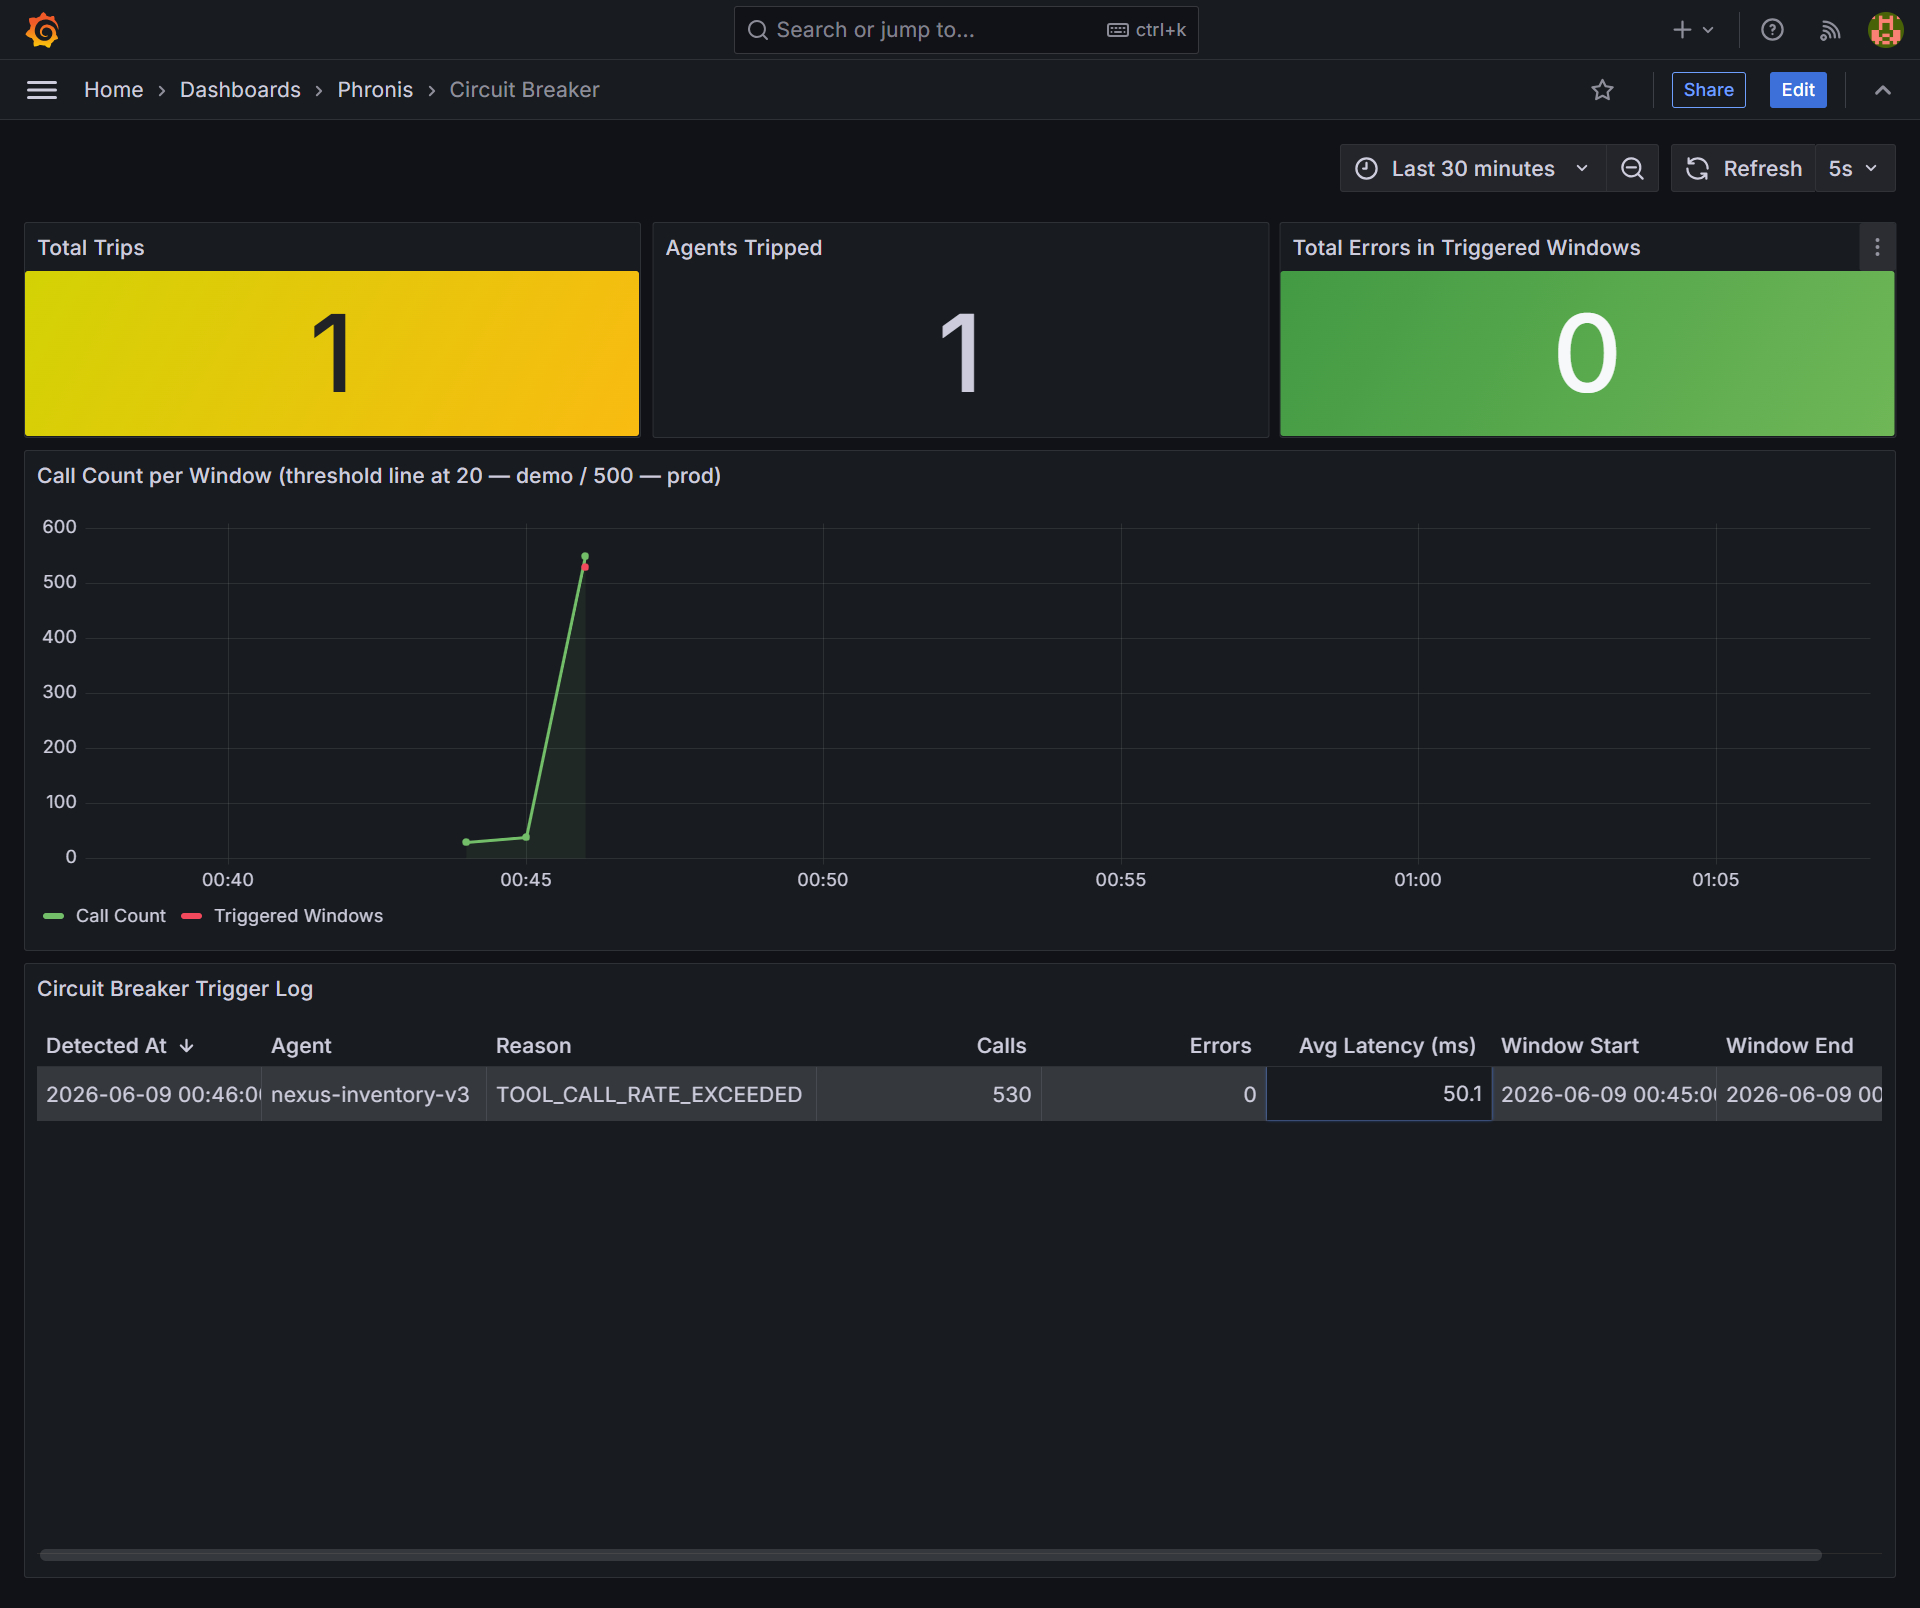
Task: Click the green Total Errors value 0
Action: click(x=1587, y=353)
